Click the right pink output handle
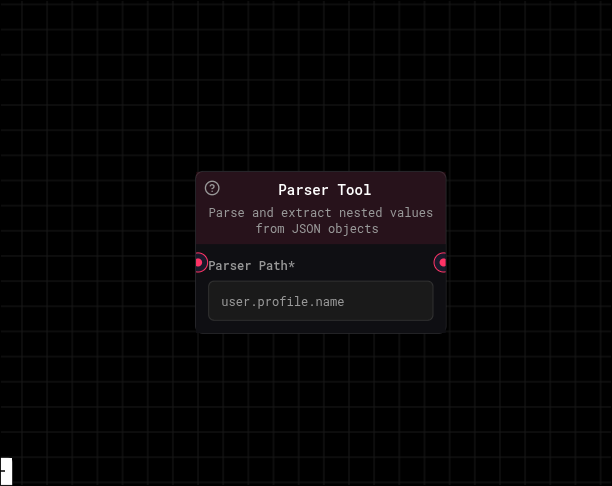The image size is (612, 486). click(442, 263)
